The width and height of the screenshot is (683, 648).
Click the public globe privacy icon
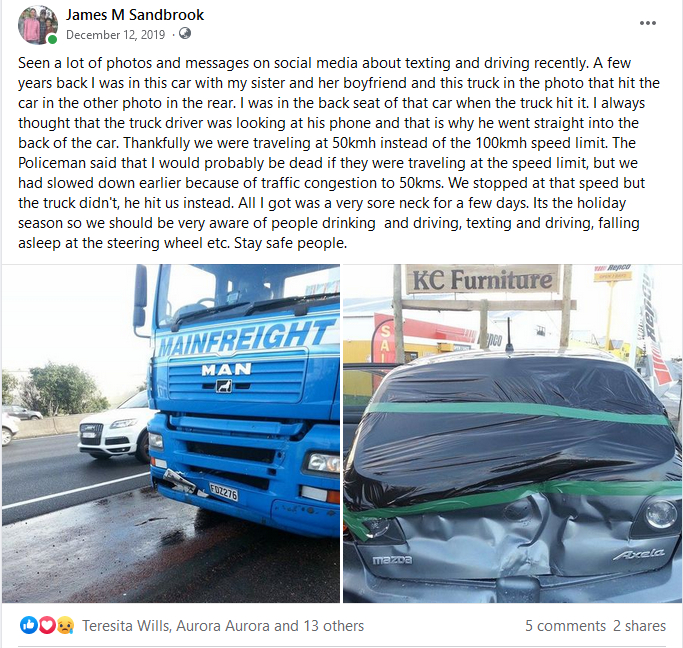coord(185,34)
